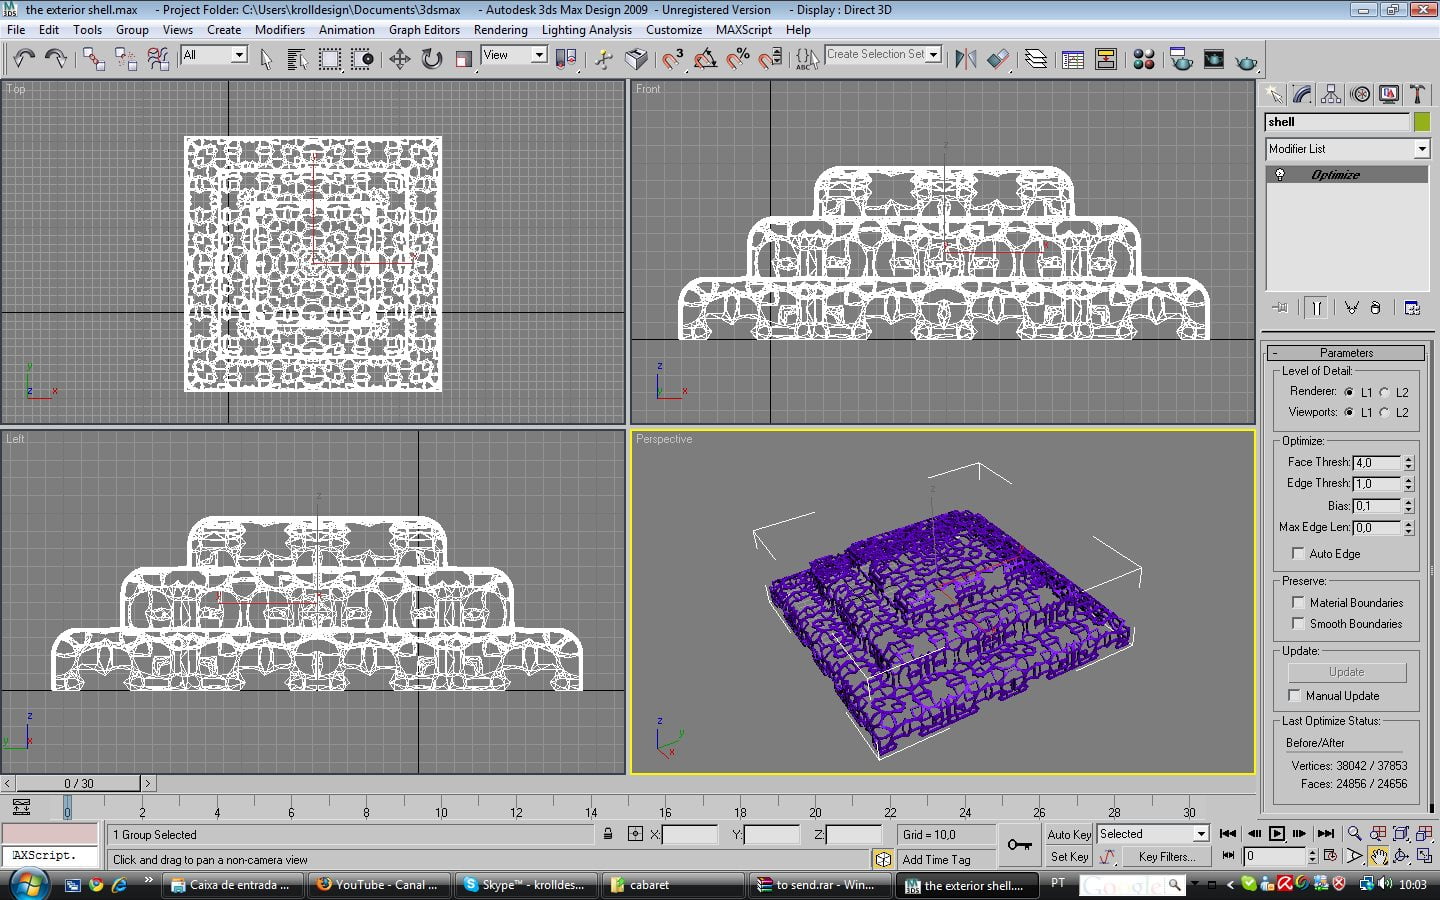Enable the Auto Edge checkbox
The width and height of the screenshot is (1440, 900).
pyautogui.click(x=1298, y=553)
